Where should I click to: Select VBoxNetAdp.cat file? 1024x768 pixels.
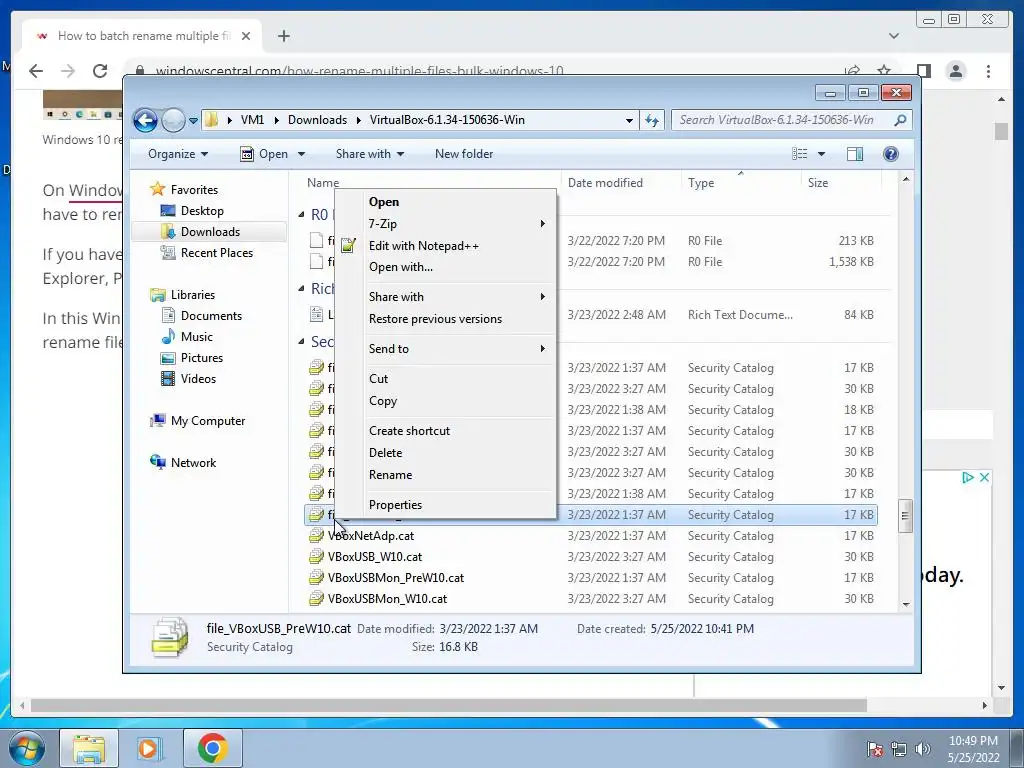click(x=371, y=536)
